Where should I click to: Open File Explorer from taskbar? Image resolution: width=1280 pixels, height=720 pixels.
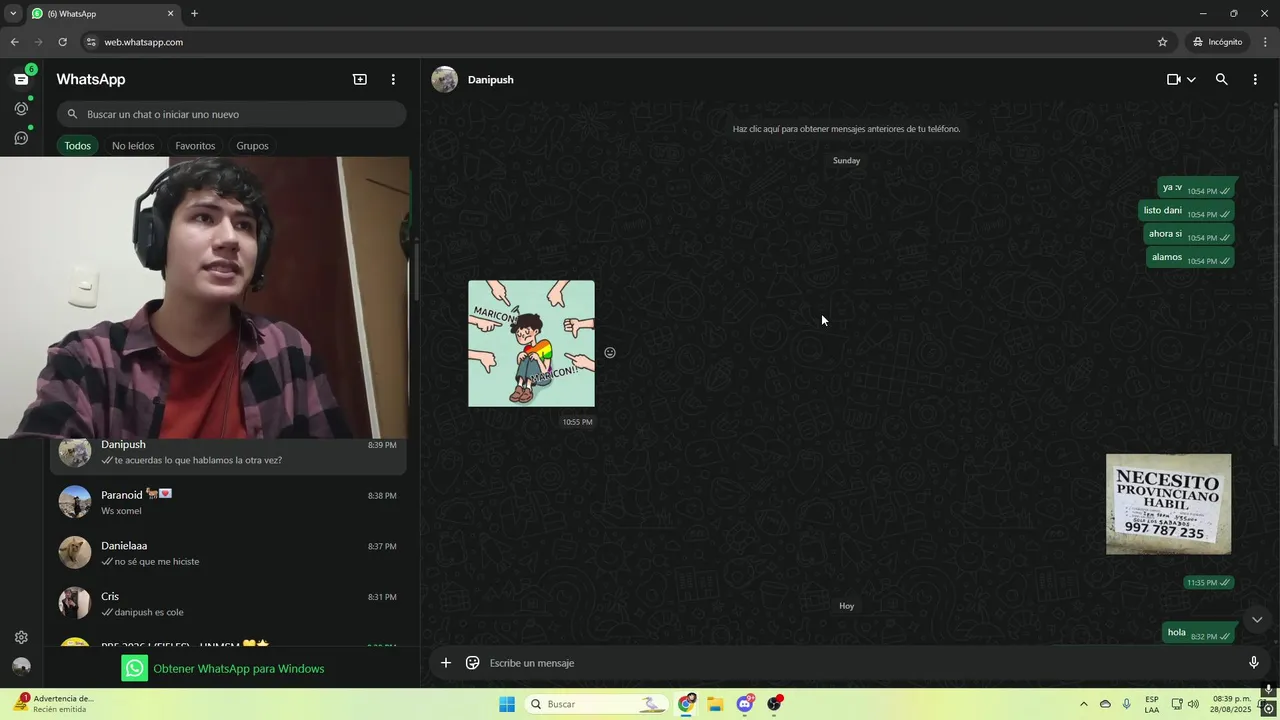point(715,704)
